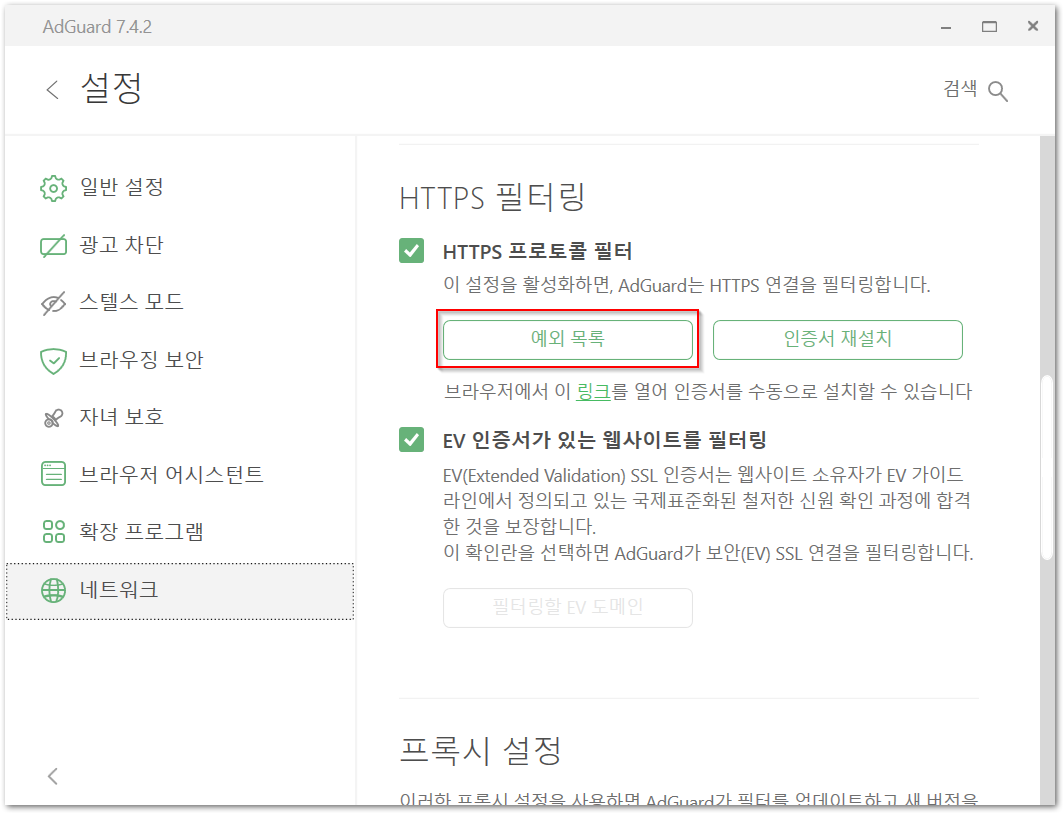
Task: Go to 브라우징 보안 settings
Action: [x=180, y=361]
